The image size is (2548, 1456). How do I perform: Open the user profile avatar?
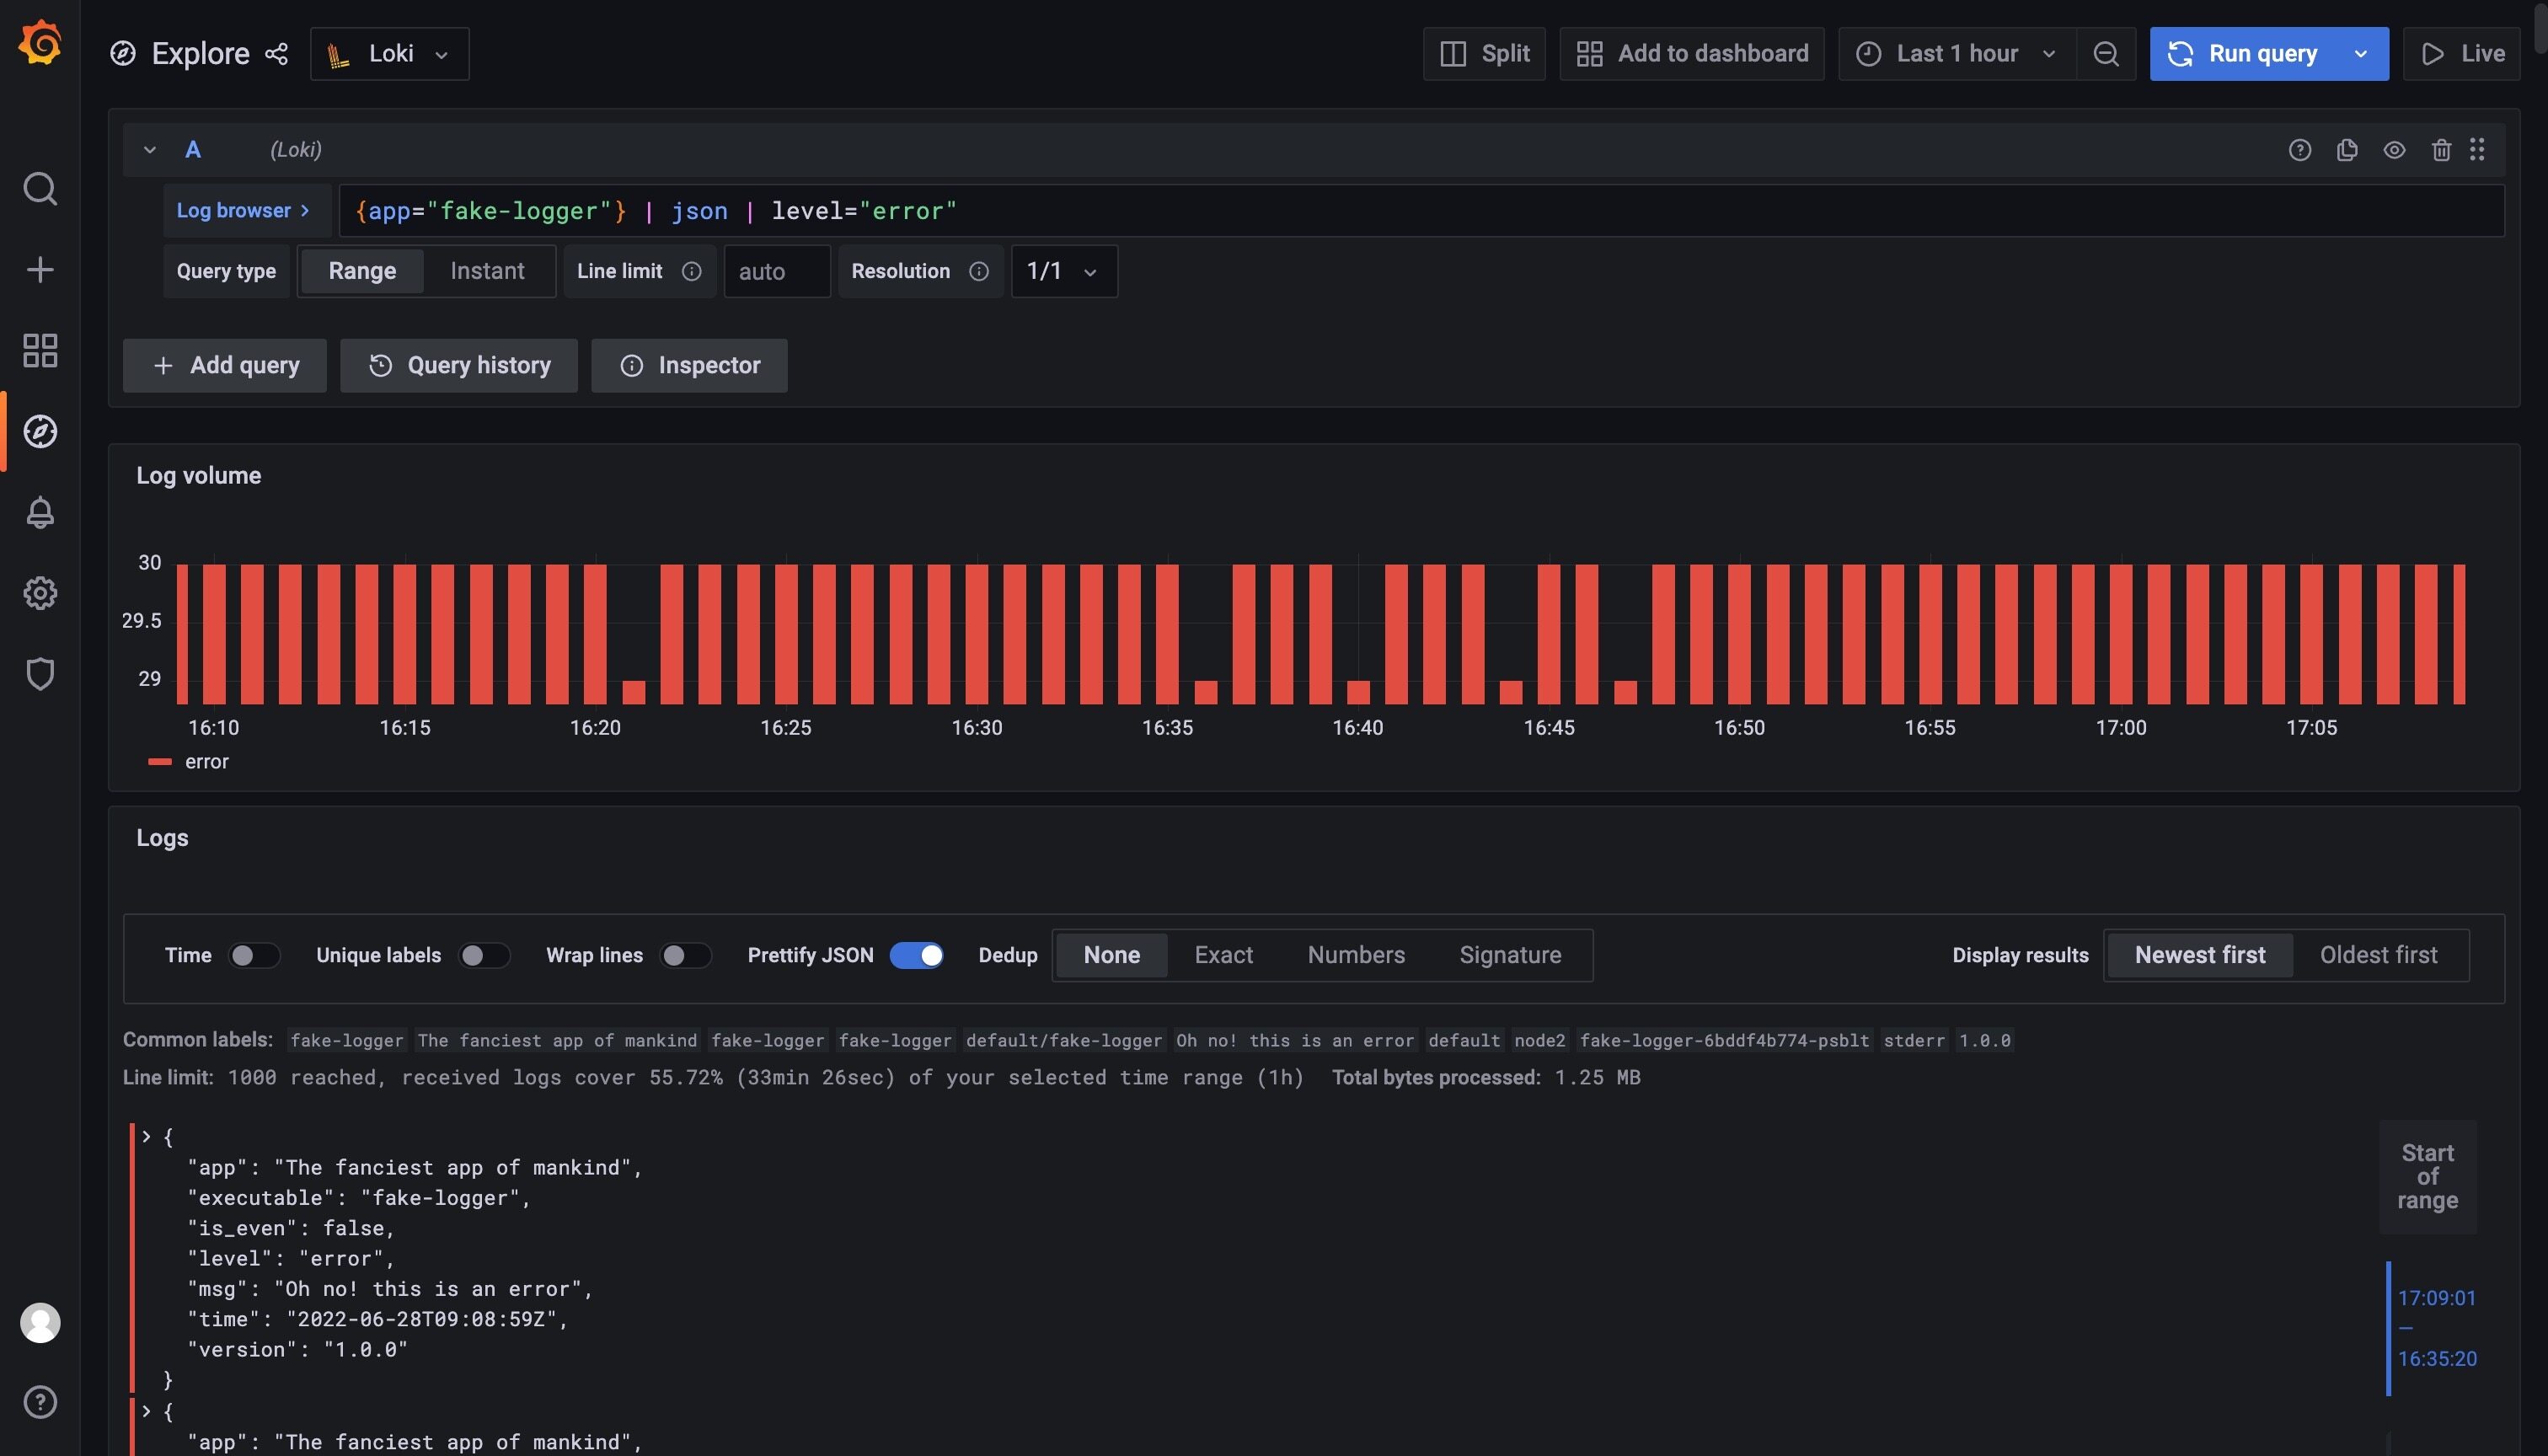pyautogui.click(x=40, y=1322)
